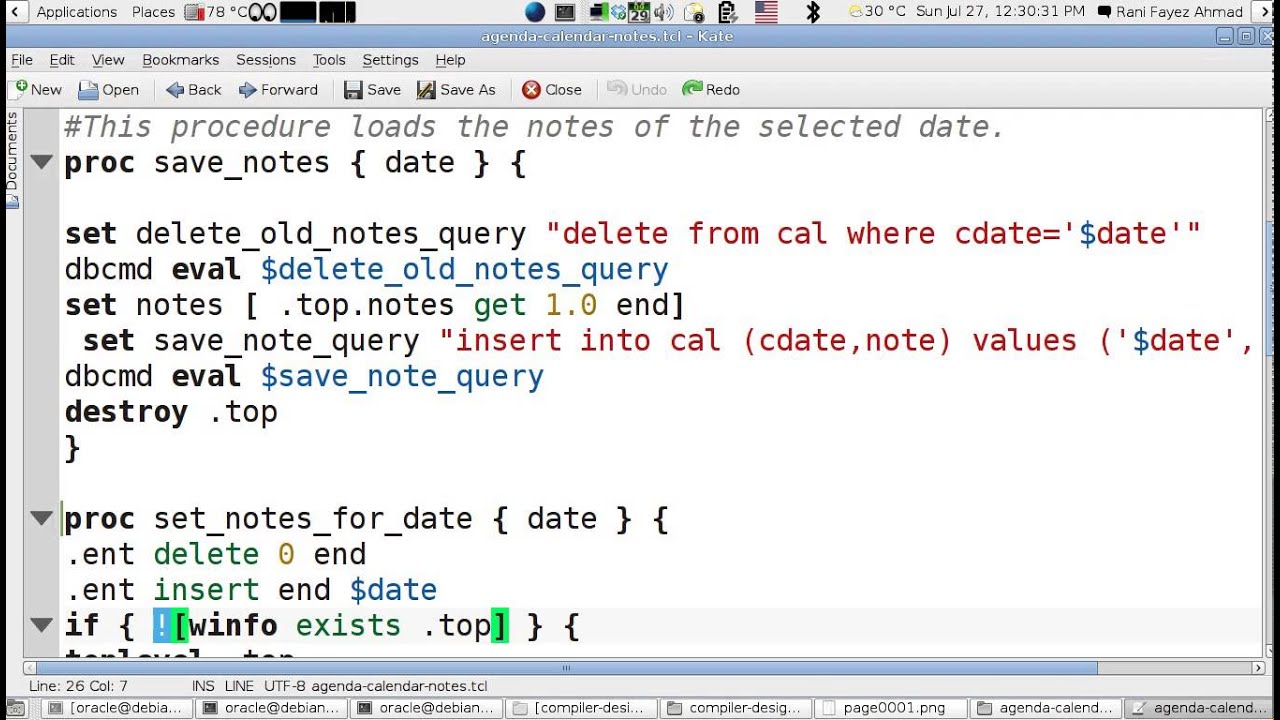Click on 'dbcmd eval $save_note_query' line
The image size is (1280, 720).
point(304,376)
